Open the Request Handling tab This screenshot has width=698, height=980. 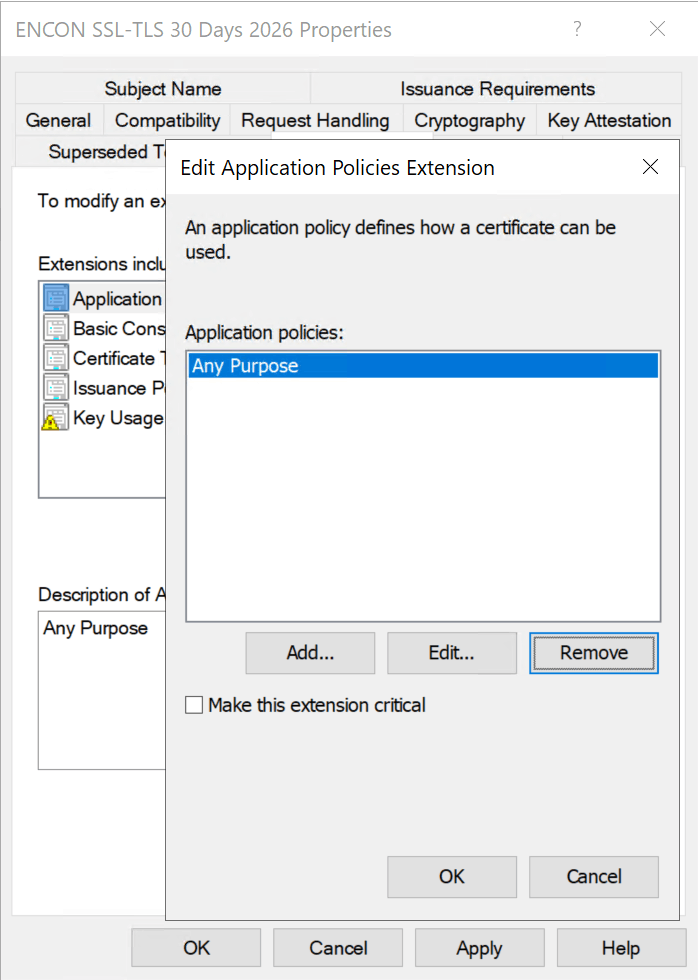[x=315, y=120]
